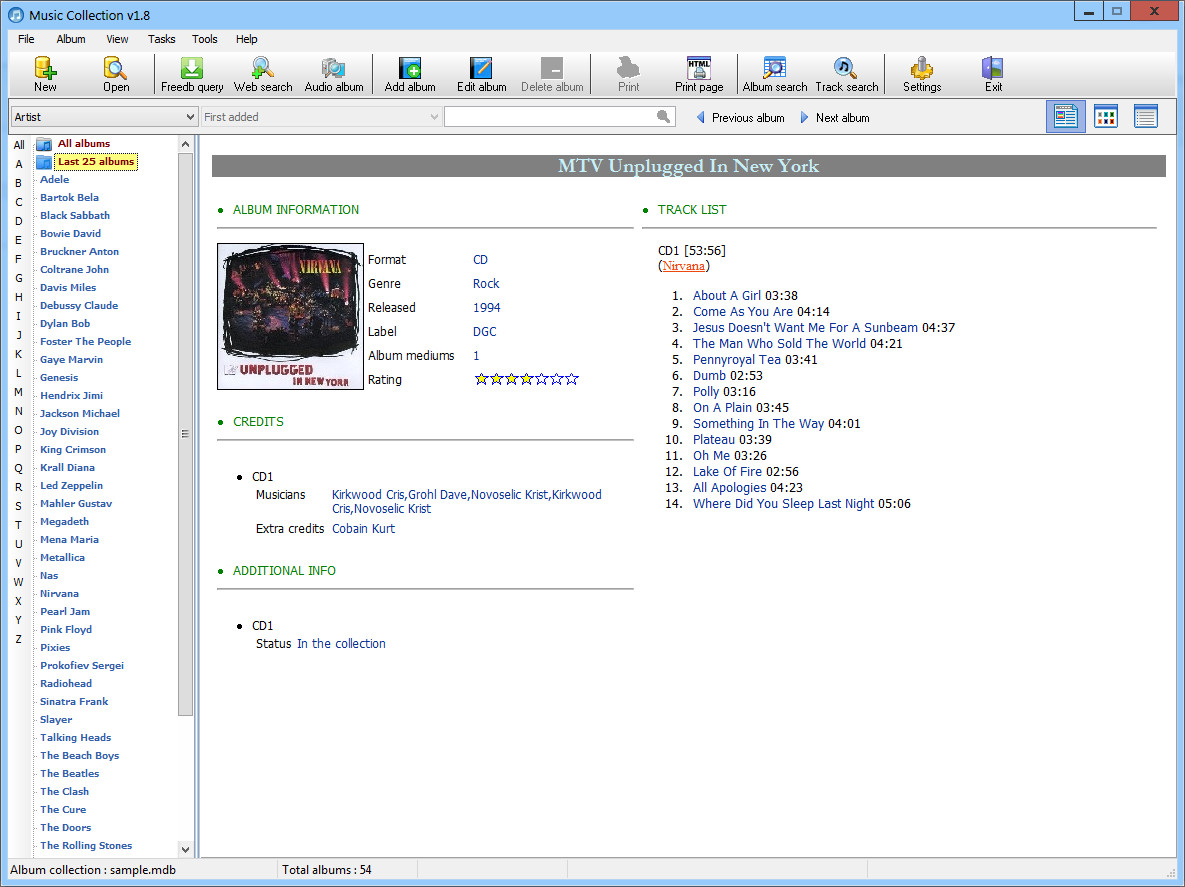
Task: Filter artists by letter N
Action: click(19, 411)
